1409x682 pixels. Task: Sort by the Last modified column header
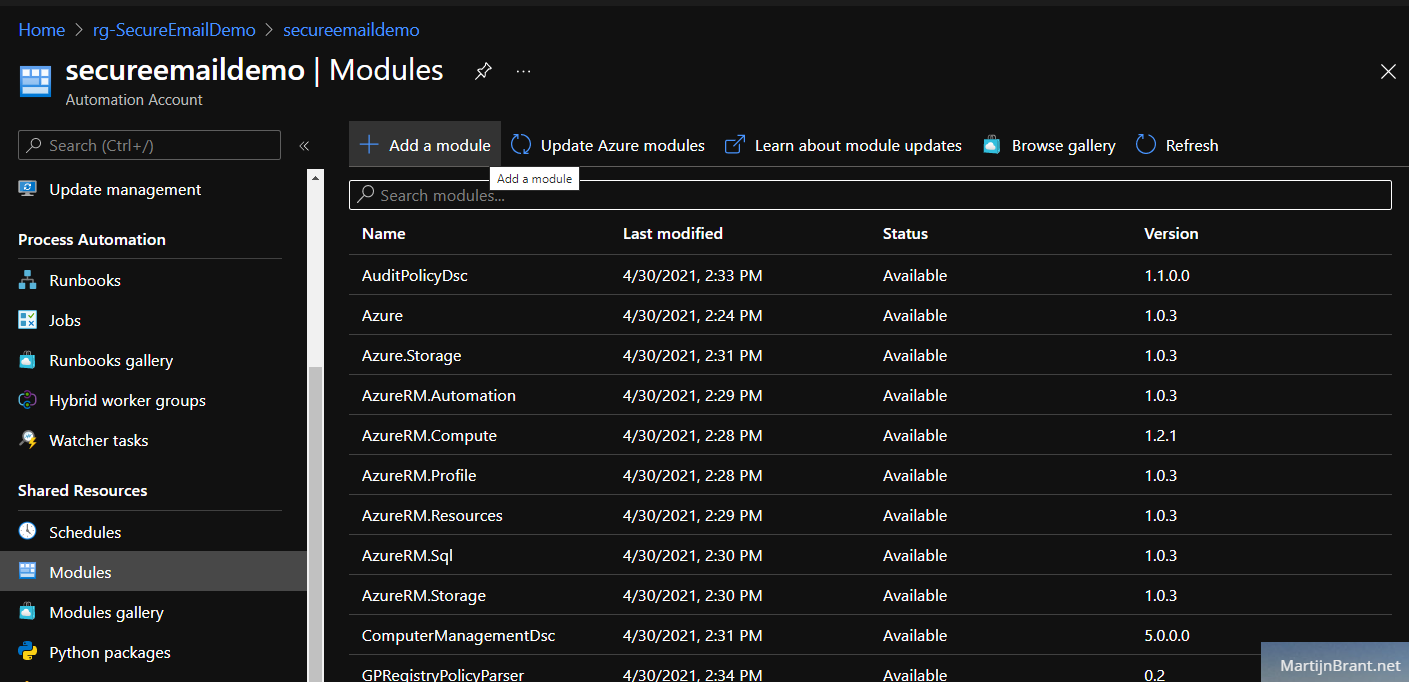pos(673,233)
